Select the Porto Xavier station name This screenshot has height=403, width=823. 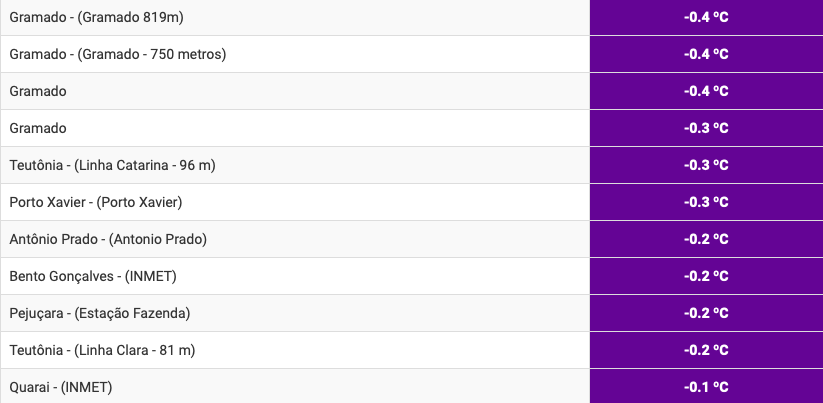coord(95,202)
